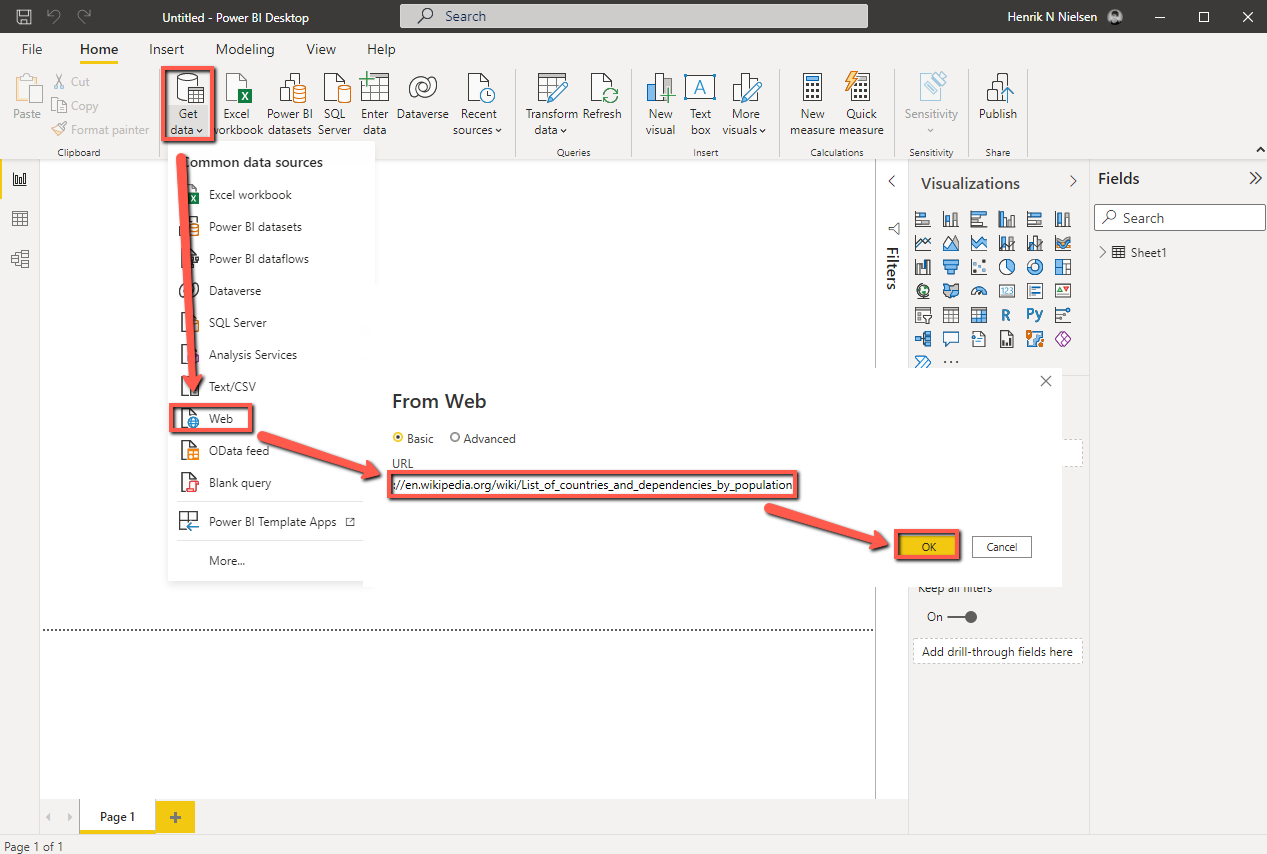
Task: Add a new page with the plus button
Action: tap(175, 817)
